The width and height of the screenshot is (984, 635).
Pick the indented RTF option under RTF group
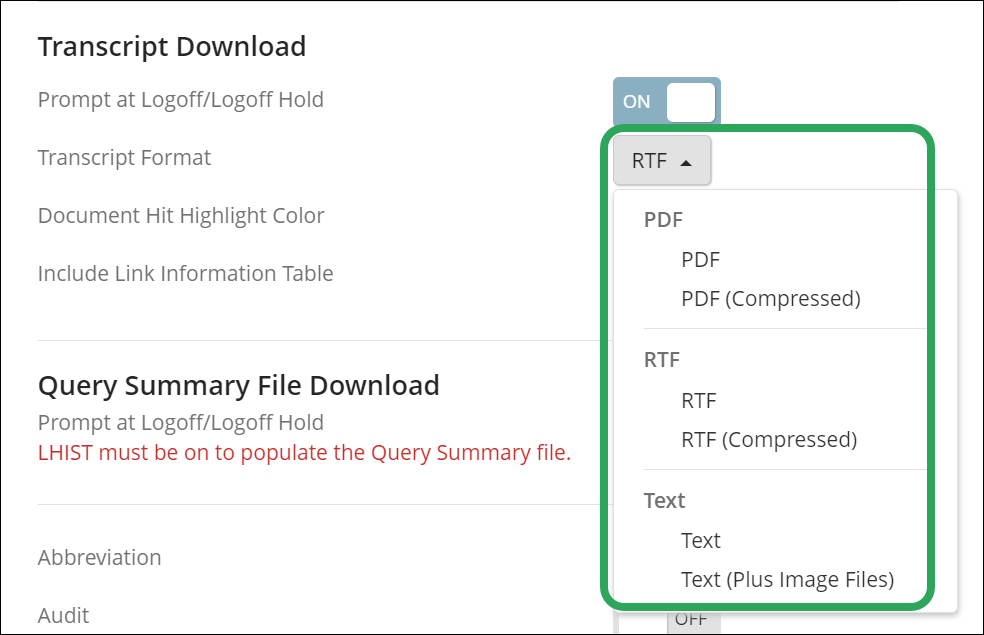(x=699, y=401)
